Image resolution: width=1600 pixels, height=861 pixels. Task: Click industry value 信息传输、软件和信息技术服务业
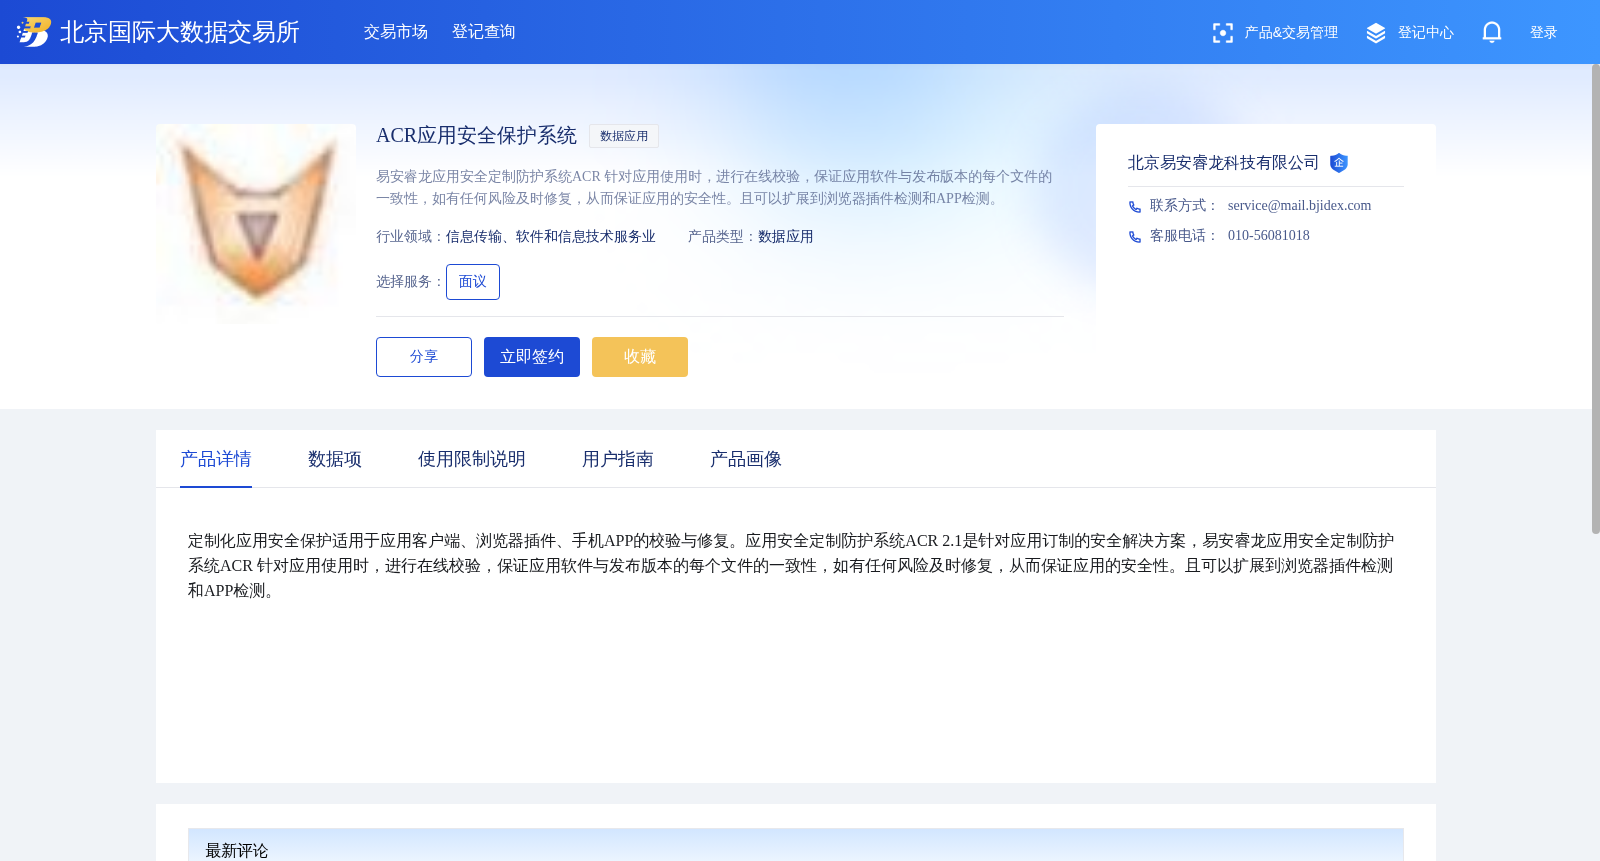coord(551,237)
